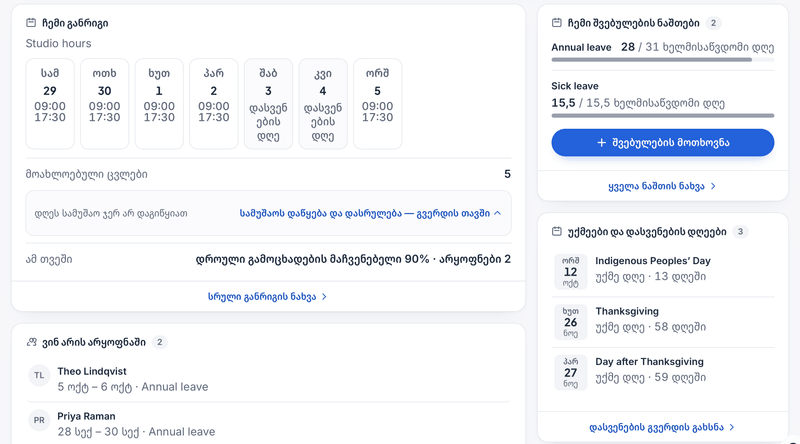
Task: Click 15,5 / 15,5 ხელმისაწვდომი დღე text
Action: (638, 103)
